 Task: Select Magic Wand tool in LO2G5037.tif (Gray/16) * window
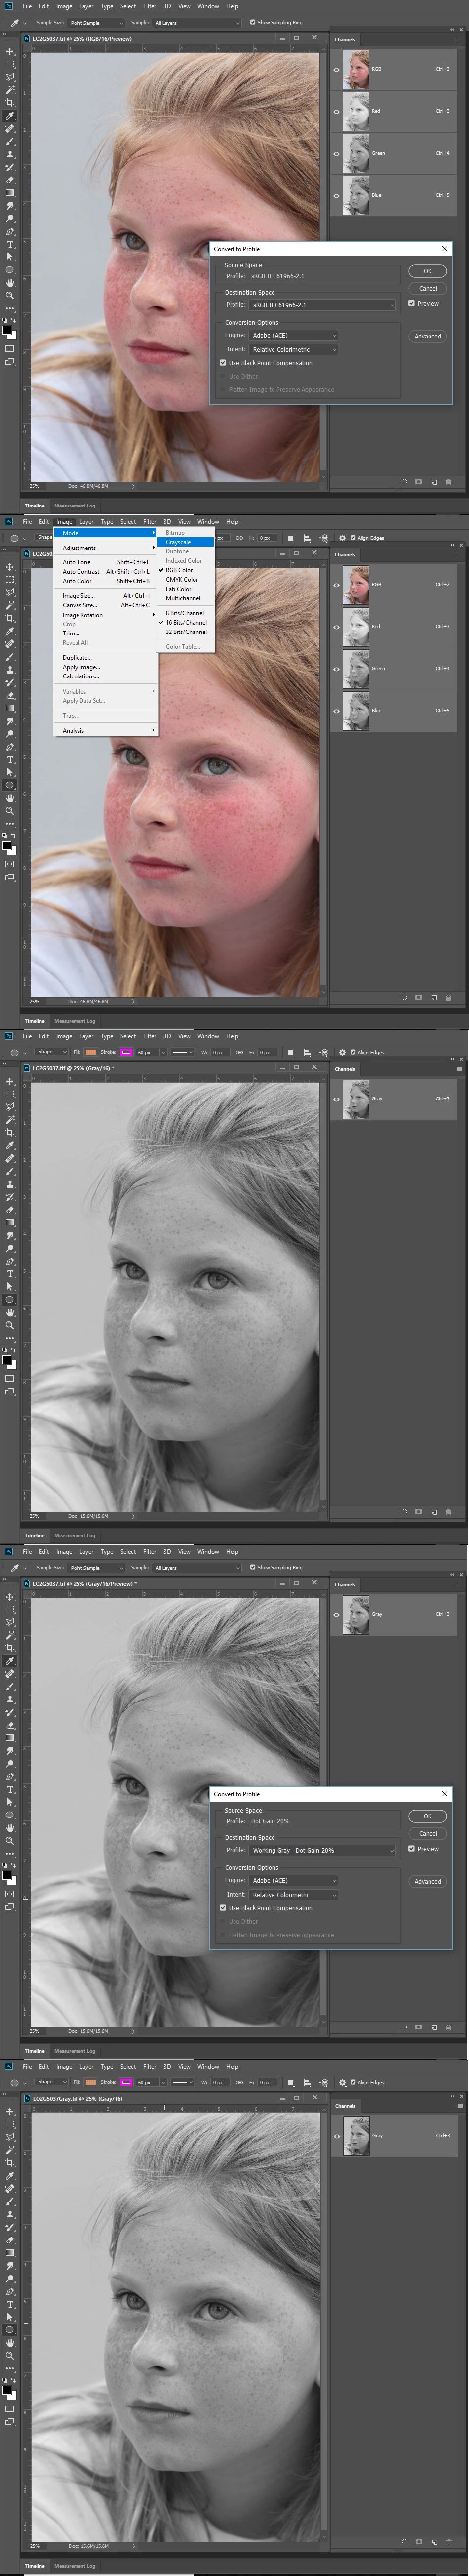click(x=10, y=1120)
